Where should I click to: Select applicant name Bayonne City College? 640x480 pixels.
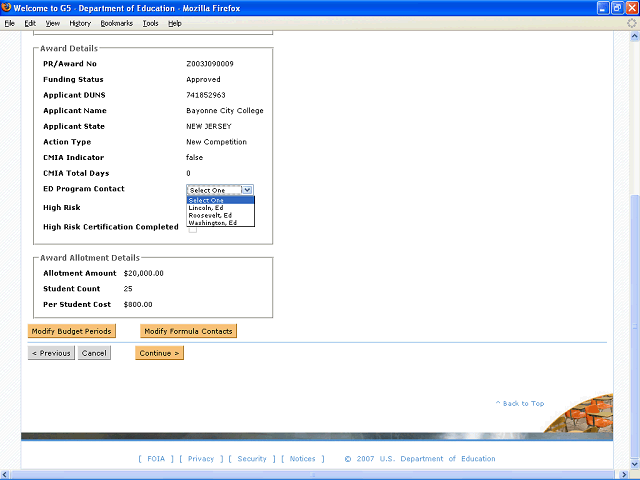[x=225, y=111]
